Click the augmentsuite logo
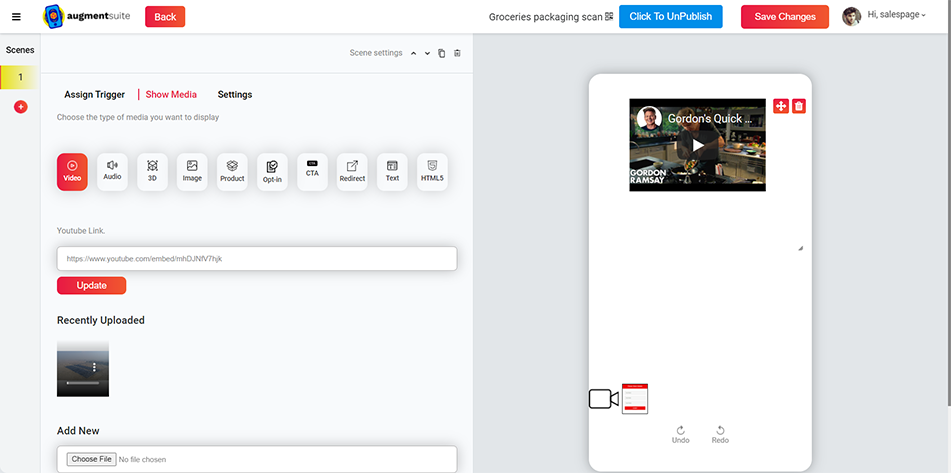 [86, 16]
